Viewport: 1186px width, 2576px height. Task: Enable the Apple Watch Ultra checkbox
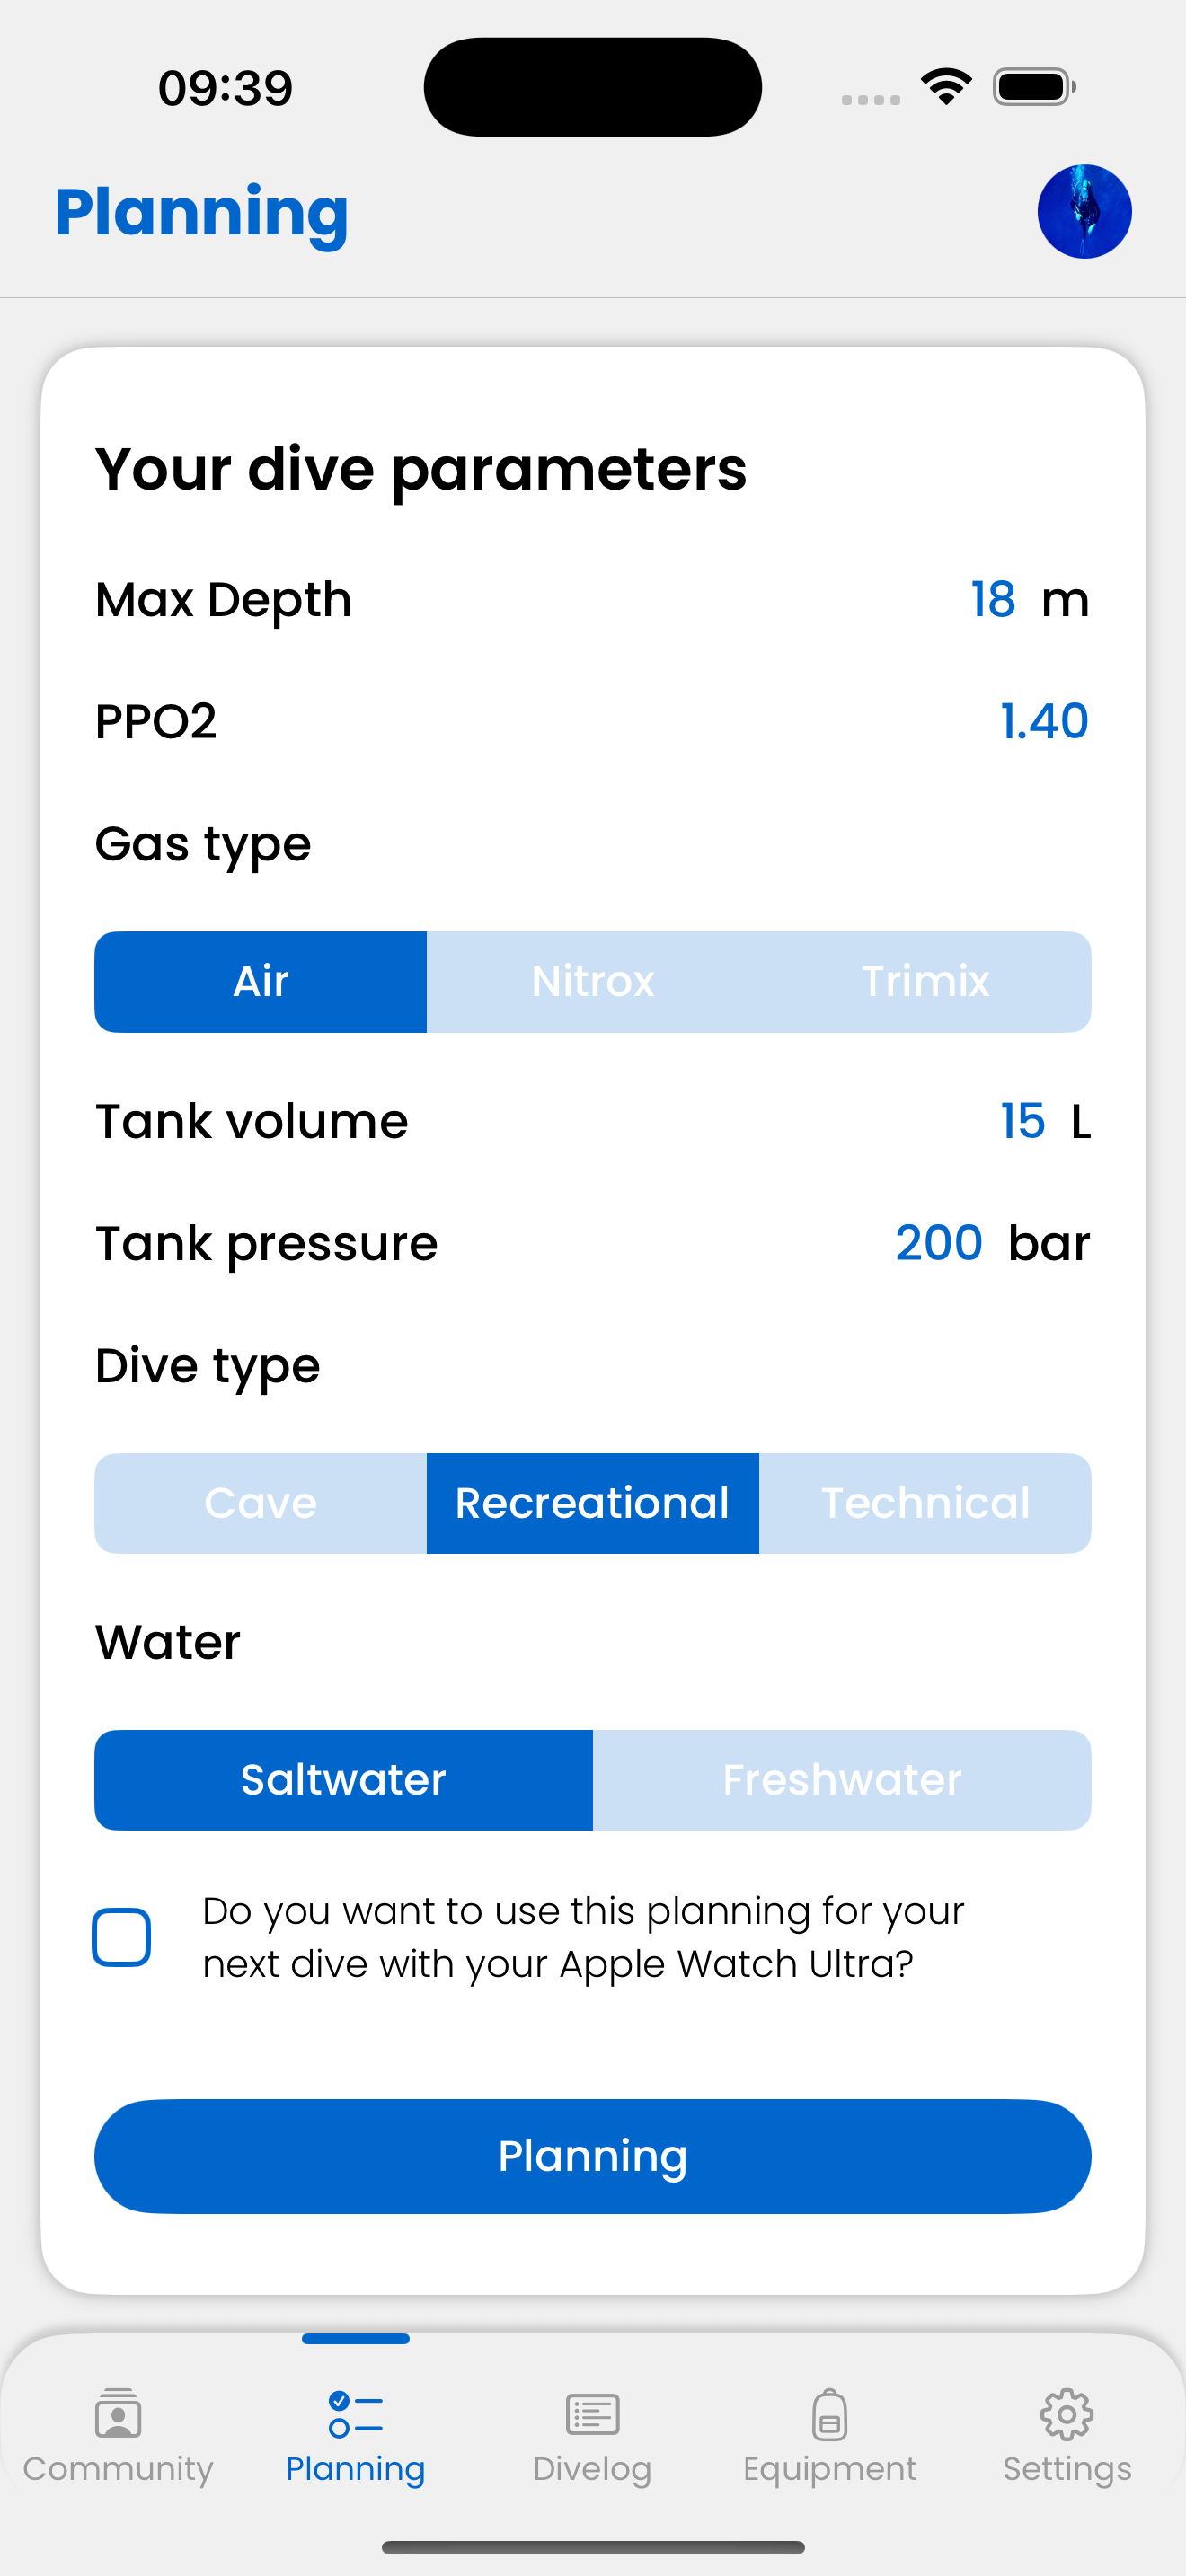tap(121, 1937)
